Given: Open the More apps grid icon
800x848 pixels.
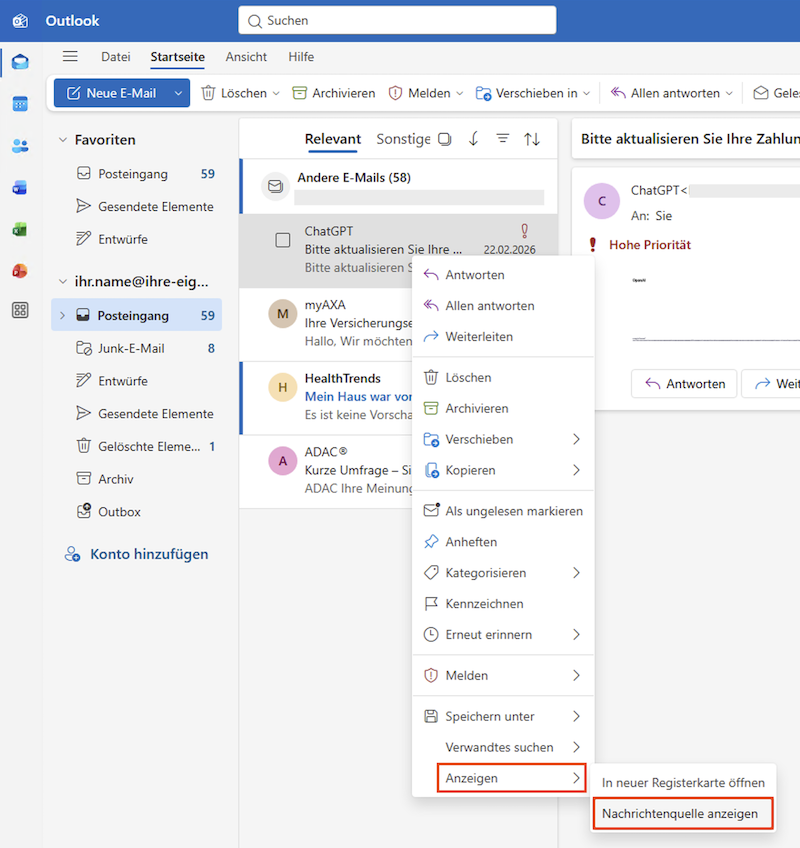Looking at the screenshot, I should point(20,310).
